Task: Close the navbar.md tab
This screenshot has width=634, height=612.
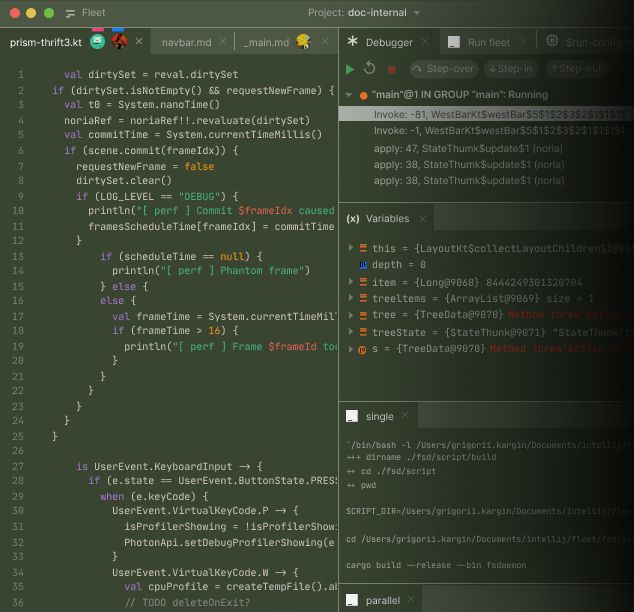Action: coord(223,41)
